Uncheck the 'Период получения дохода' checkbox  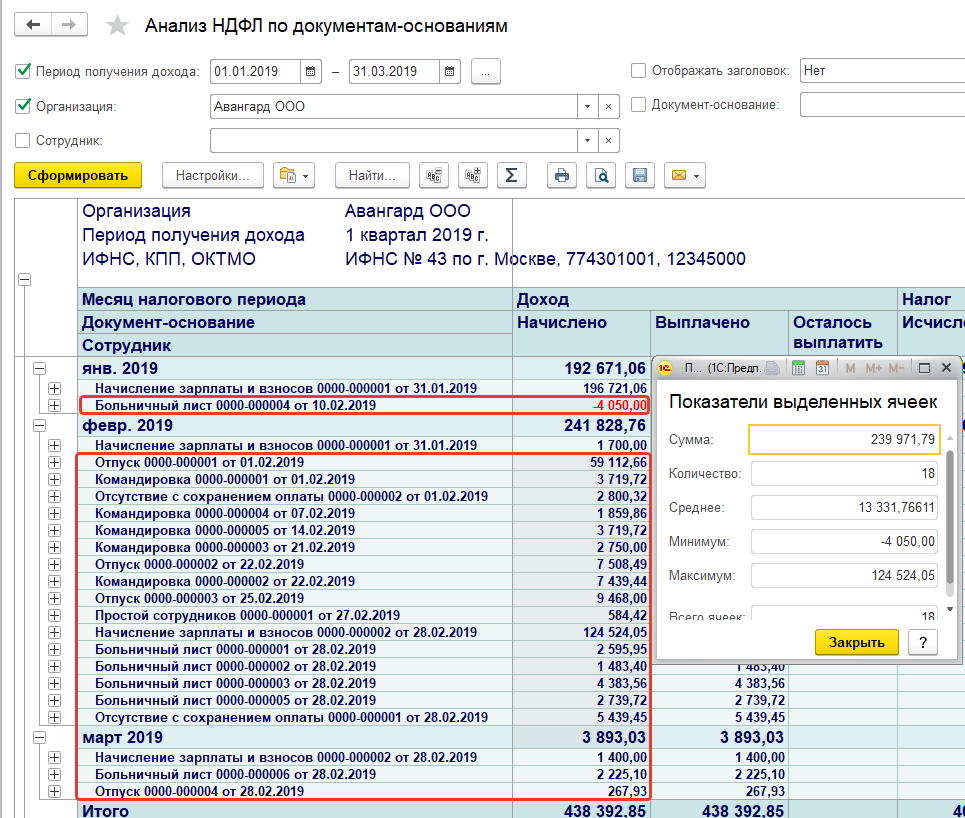click(23, 72)
